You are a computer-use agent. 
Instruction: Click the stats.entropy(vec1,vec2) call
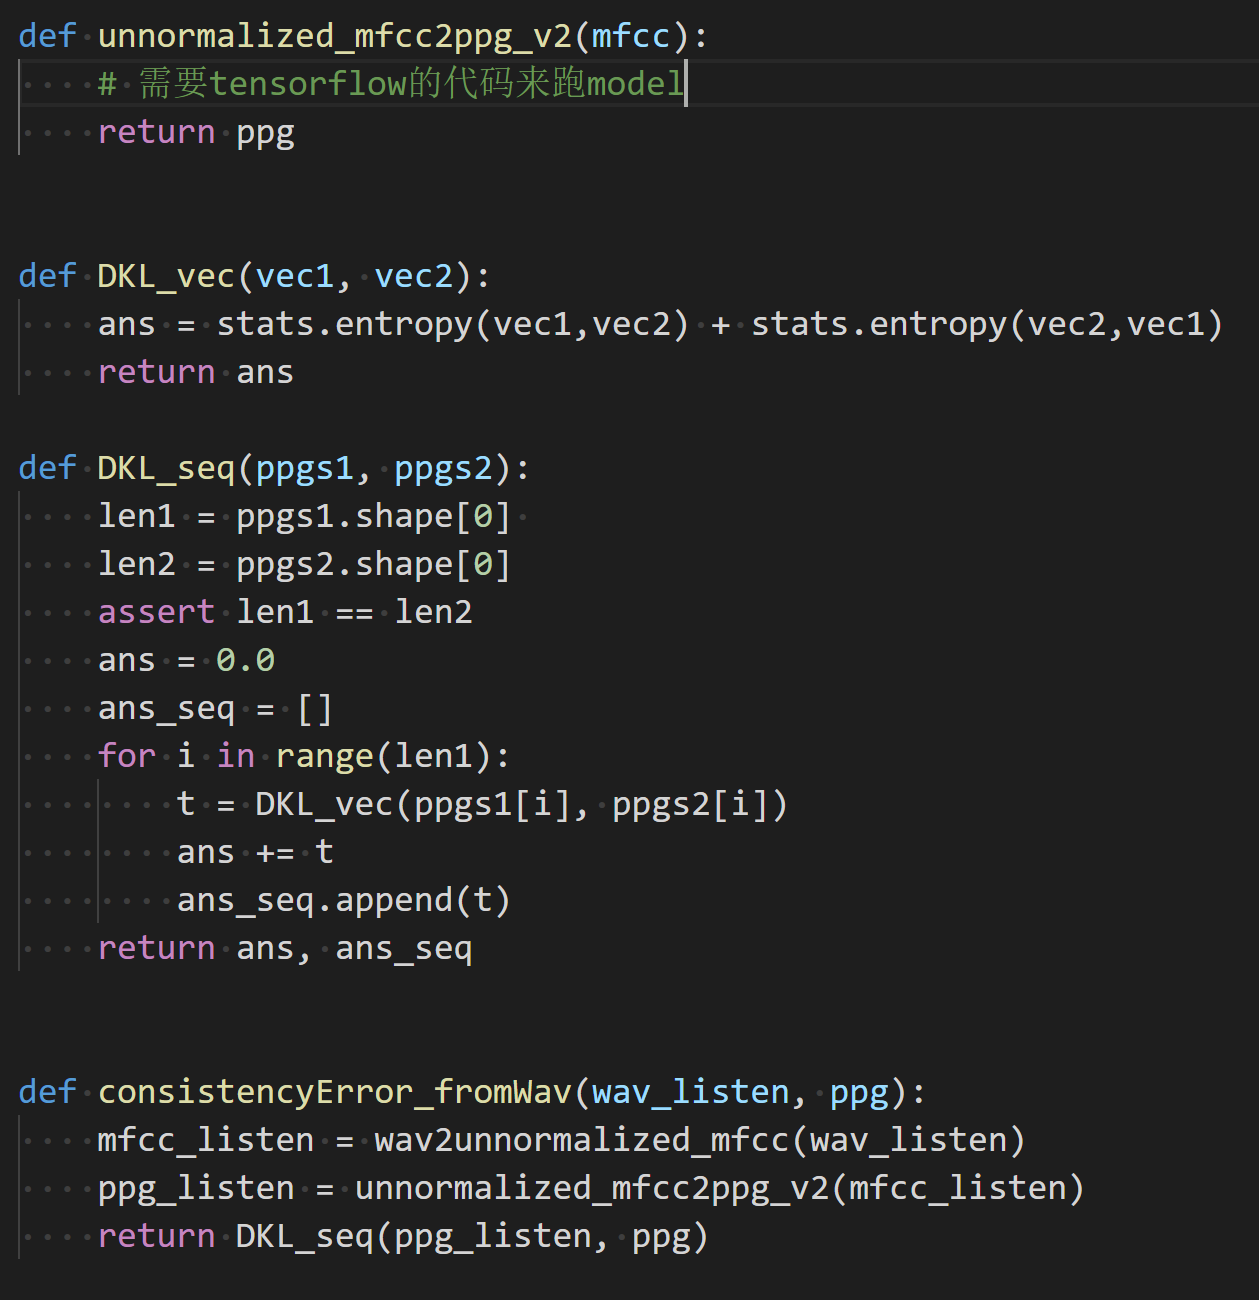click(x=450, y=323)
